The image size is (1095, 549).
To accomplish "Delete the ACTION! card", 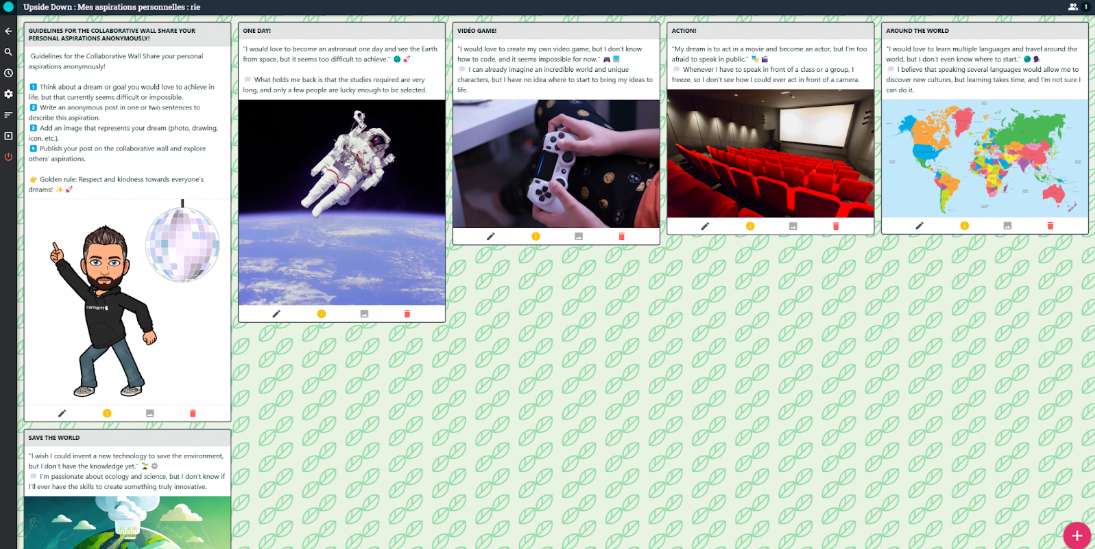I will point(836,226).
